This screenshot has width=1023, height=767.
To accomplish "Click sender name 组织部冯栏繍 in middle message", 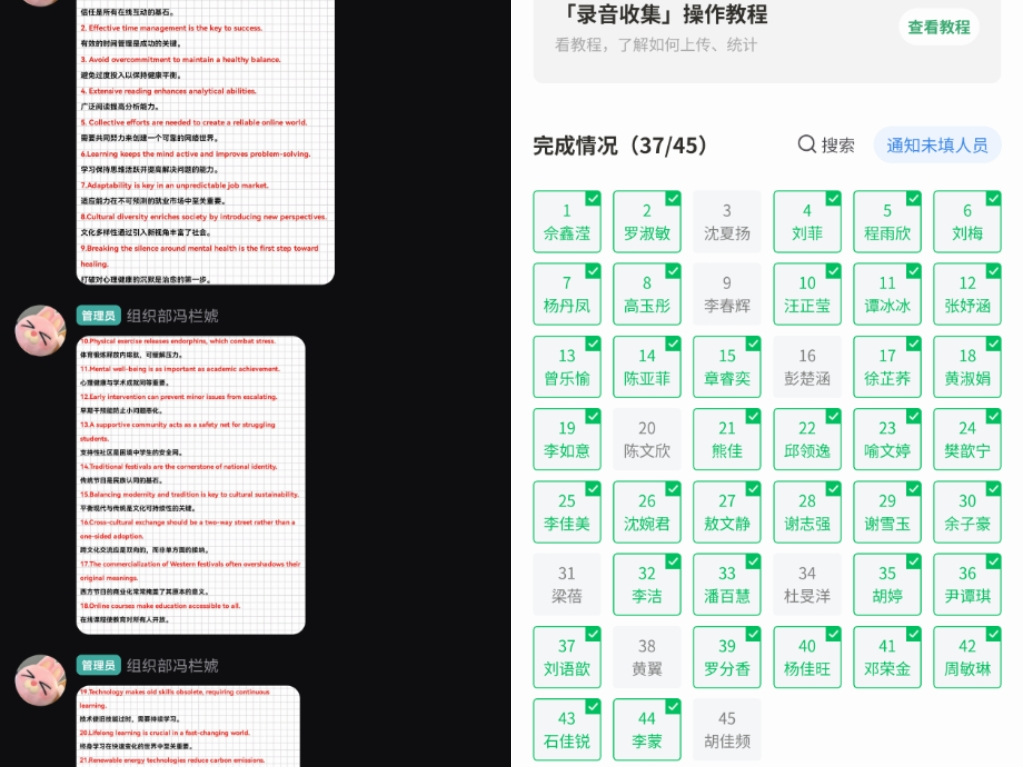I will pos(172,316).
